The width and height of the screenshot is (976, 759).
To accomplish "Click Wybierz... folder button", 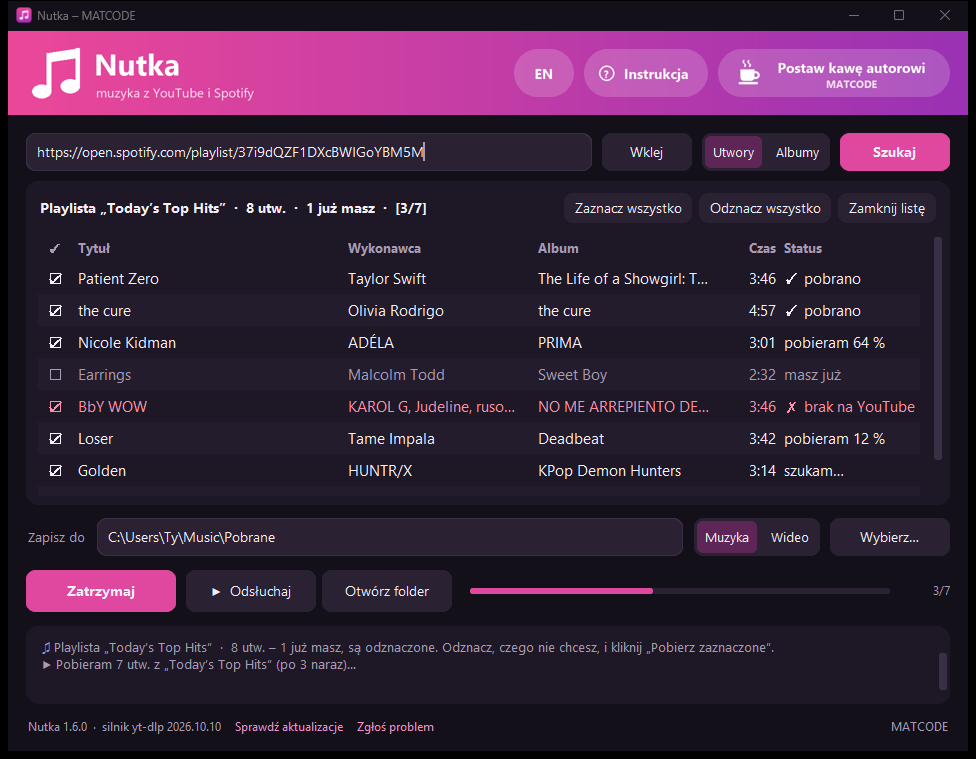I will (x=889, y=537).
